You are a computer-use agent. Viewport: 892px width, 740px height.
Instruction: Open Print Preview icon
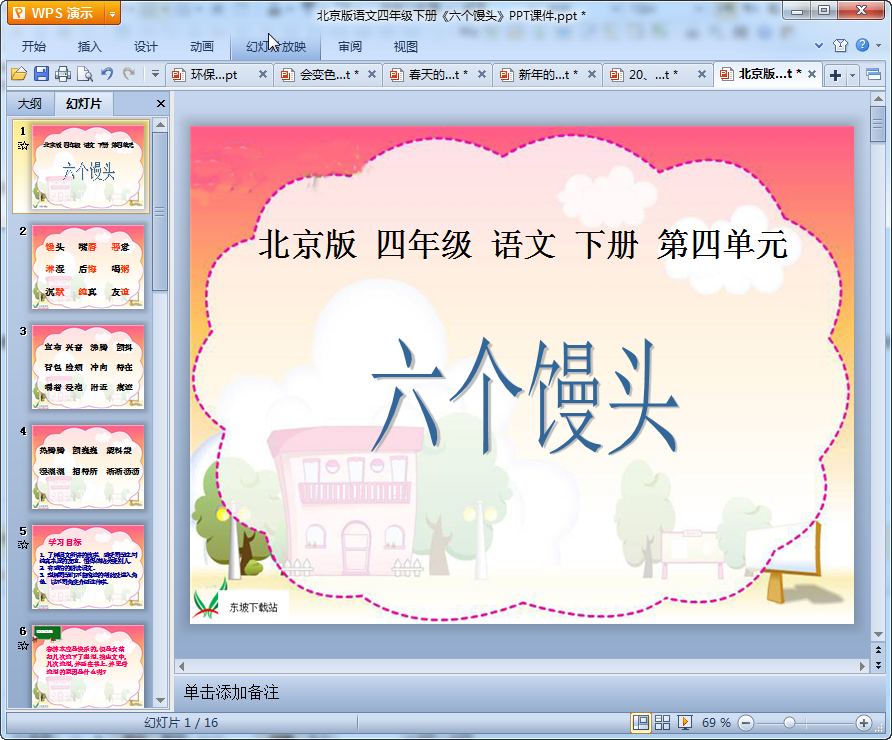coord(85,74)
